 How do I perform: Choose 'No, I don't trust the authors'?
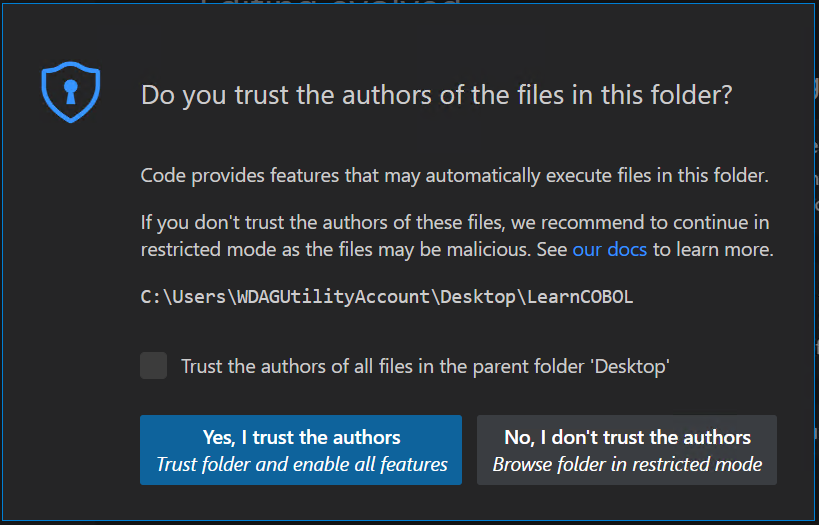click(627, 450)
